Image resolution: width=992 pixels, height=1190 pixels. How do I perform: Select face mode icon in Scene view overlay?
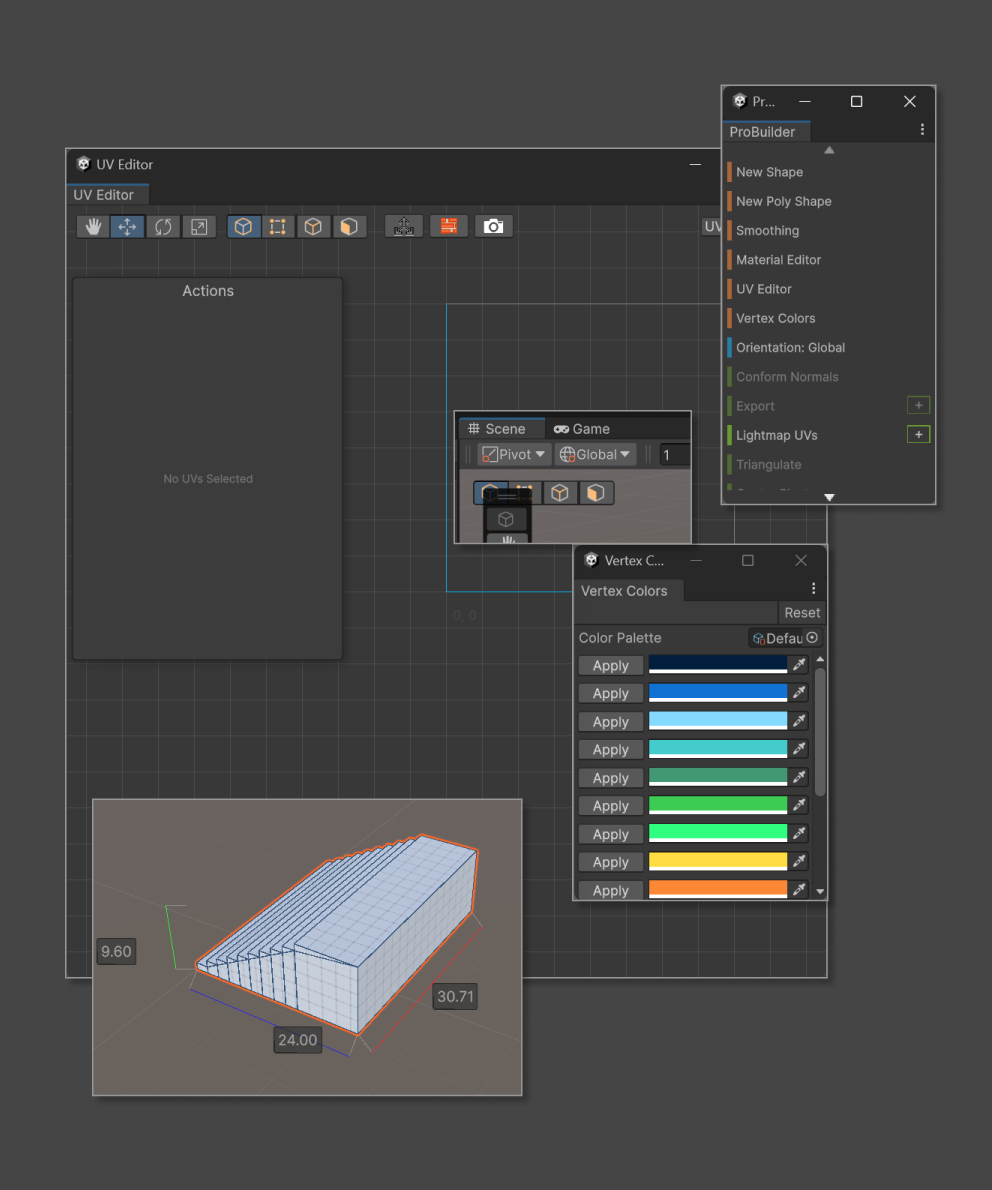[595, 493]
